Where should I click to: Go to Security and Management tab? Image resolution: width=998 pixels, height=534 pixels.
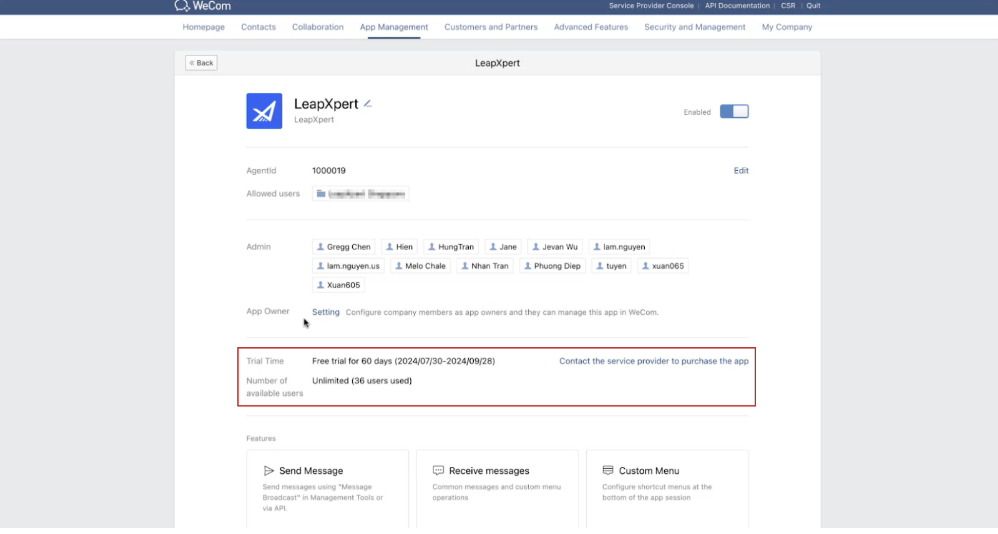click(x=695, y=27)
